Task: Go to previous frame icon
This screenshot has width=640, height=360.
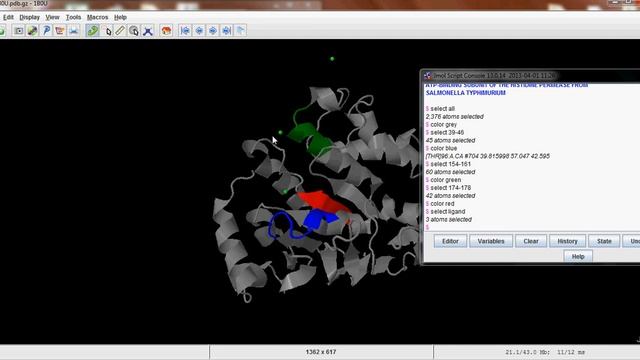Action: point(199,31)
